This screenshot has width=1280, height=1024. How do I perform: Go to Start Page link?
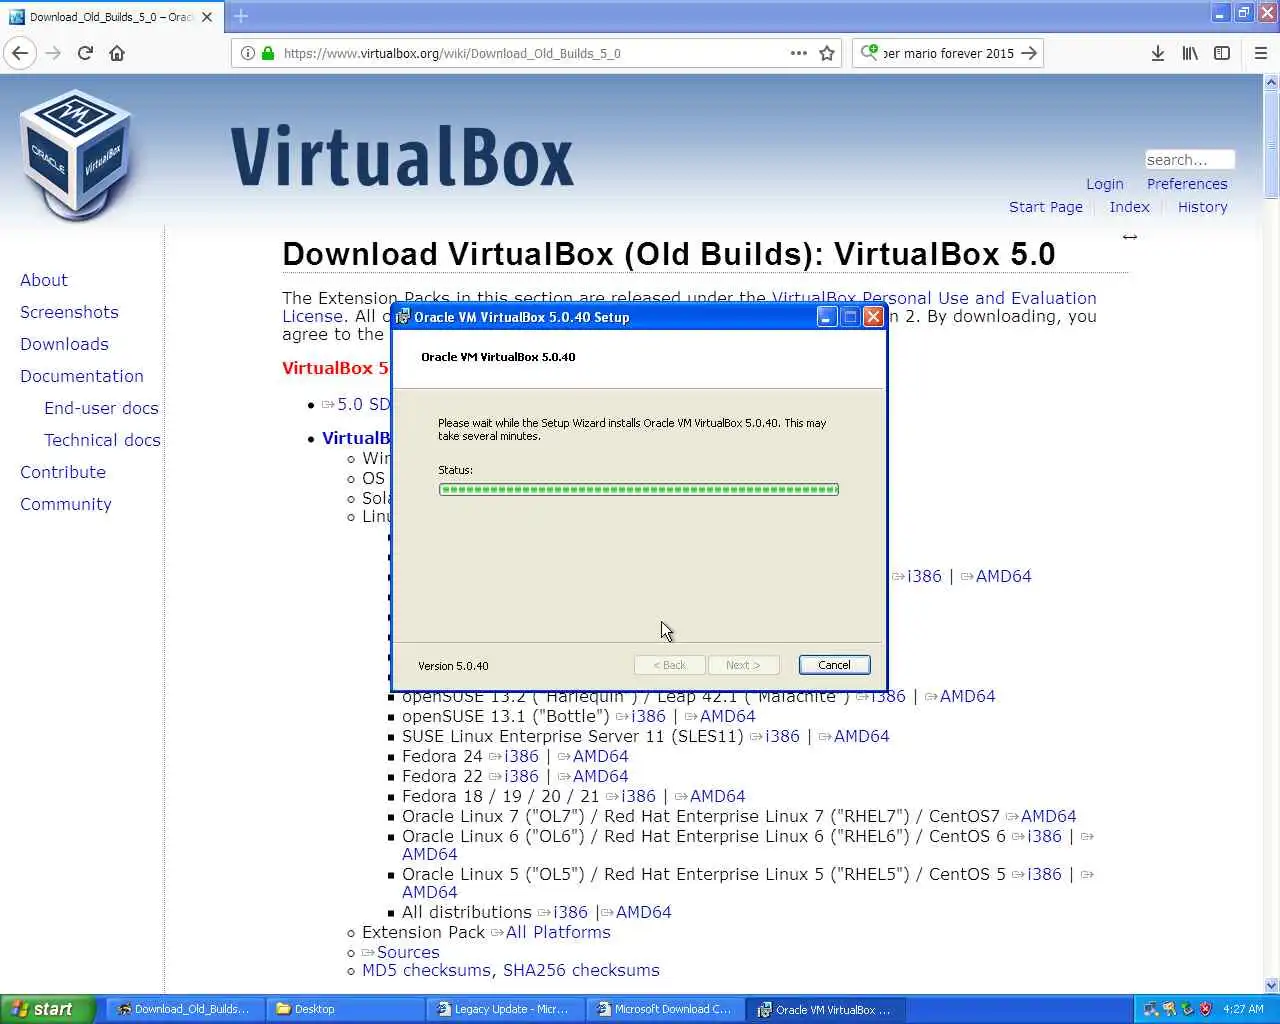[1046, 207]
